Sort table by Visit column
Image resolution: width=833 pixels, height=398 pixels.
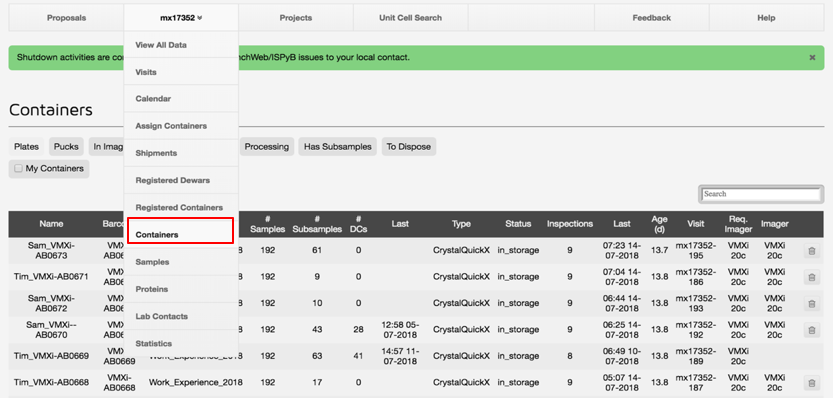point(695,224)
